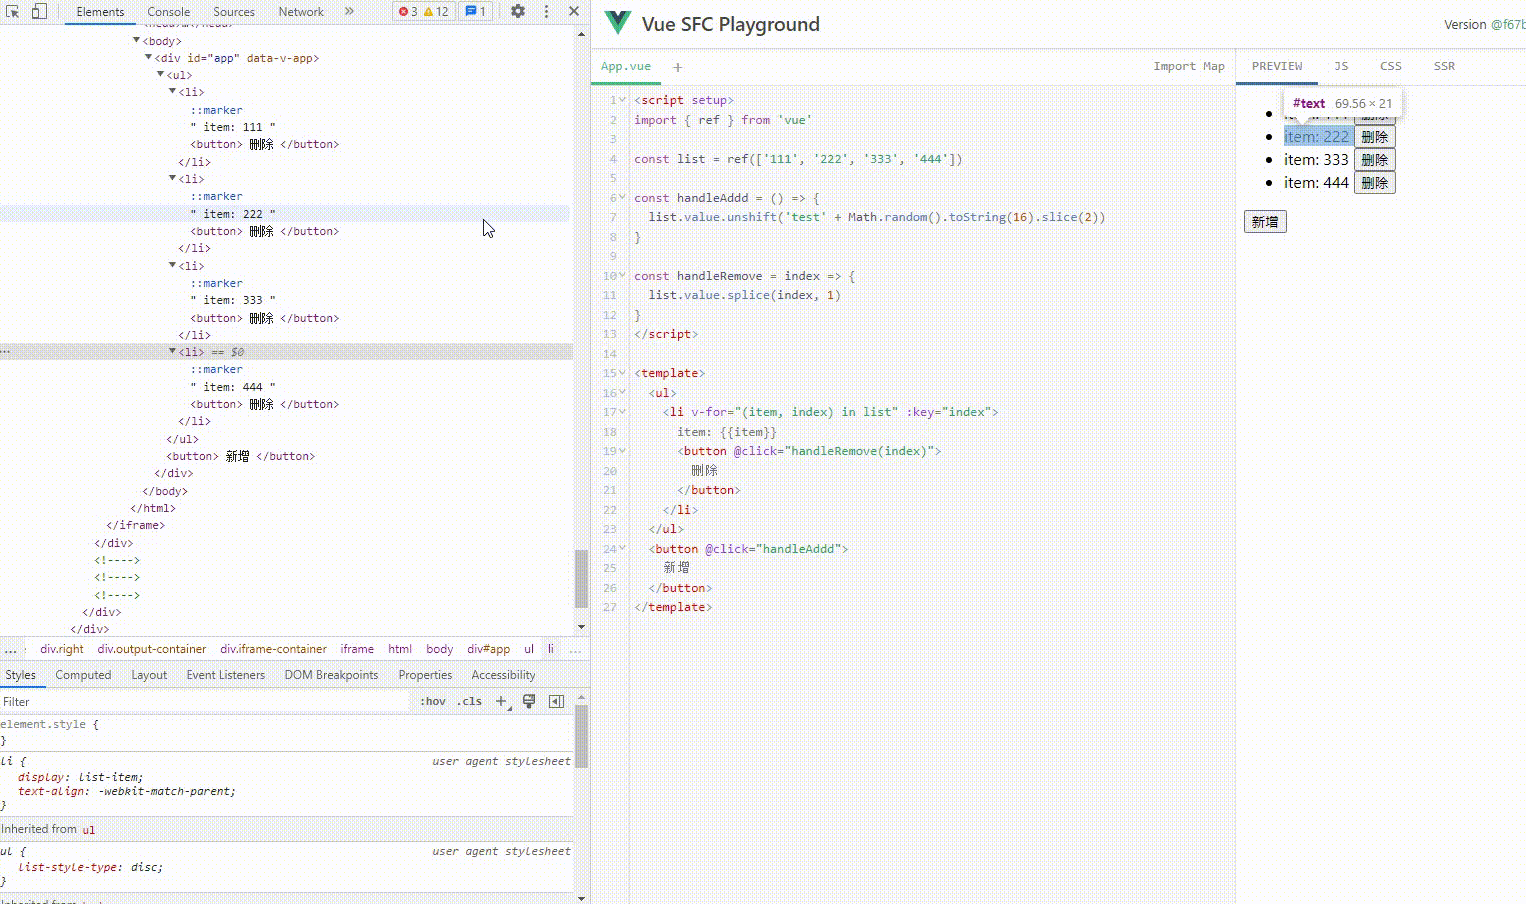Screen dimensions: 1526x904
Task: Toggle computed styles sidebar icon
Action: pos(557,701)
